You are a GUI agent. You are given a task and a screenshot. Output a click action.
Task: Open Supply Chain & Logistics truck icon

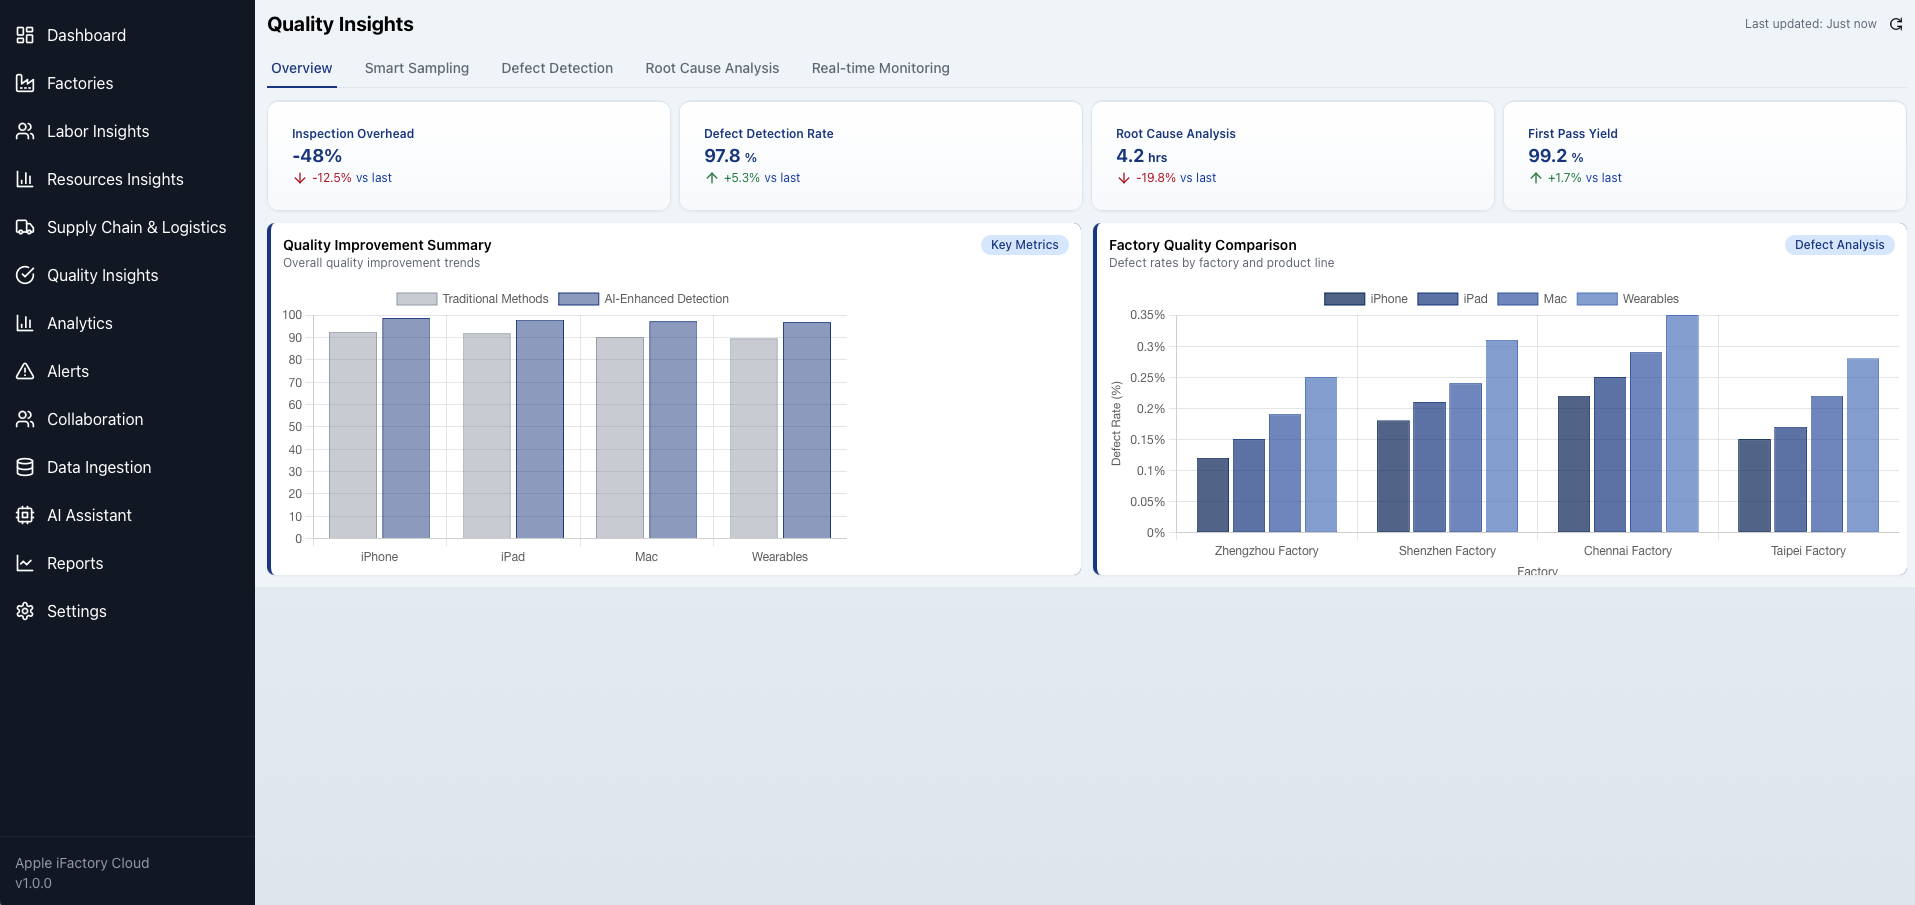coord(25,227)
